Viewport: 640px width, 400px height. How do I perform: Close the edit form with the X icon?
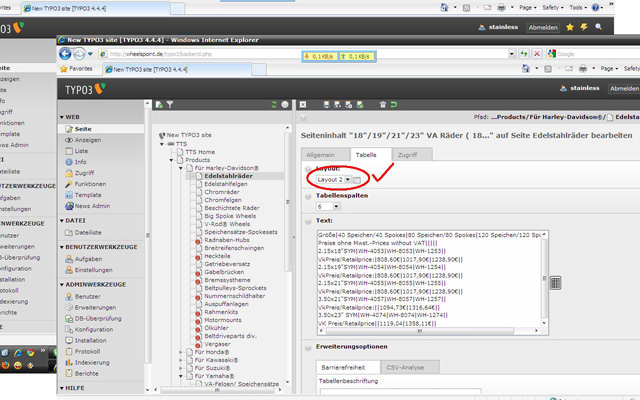pos(303,105)
